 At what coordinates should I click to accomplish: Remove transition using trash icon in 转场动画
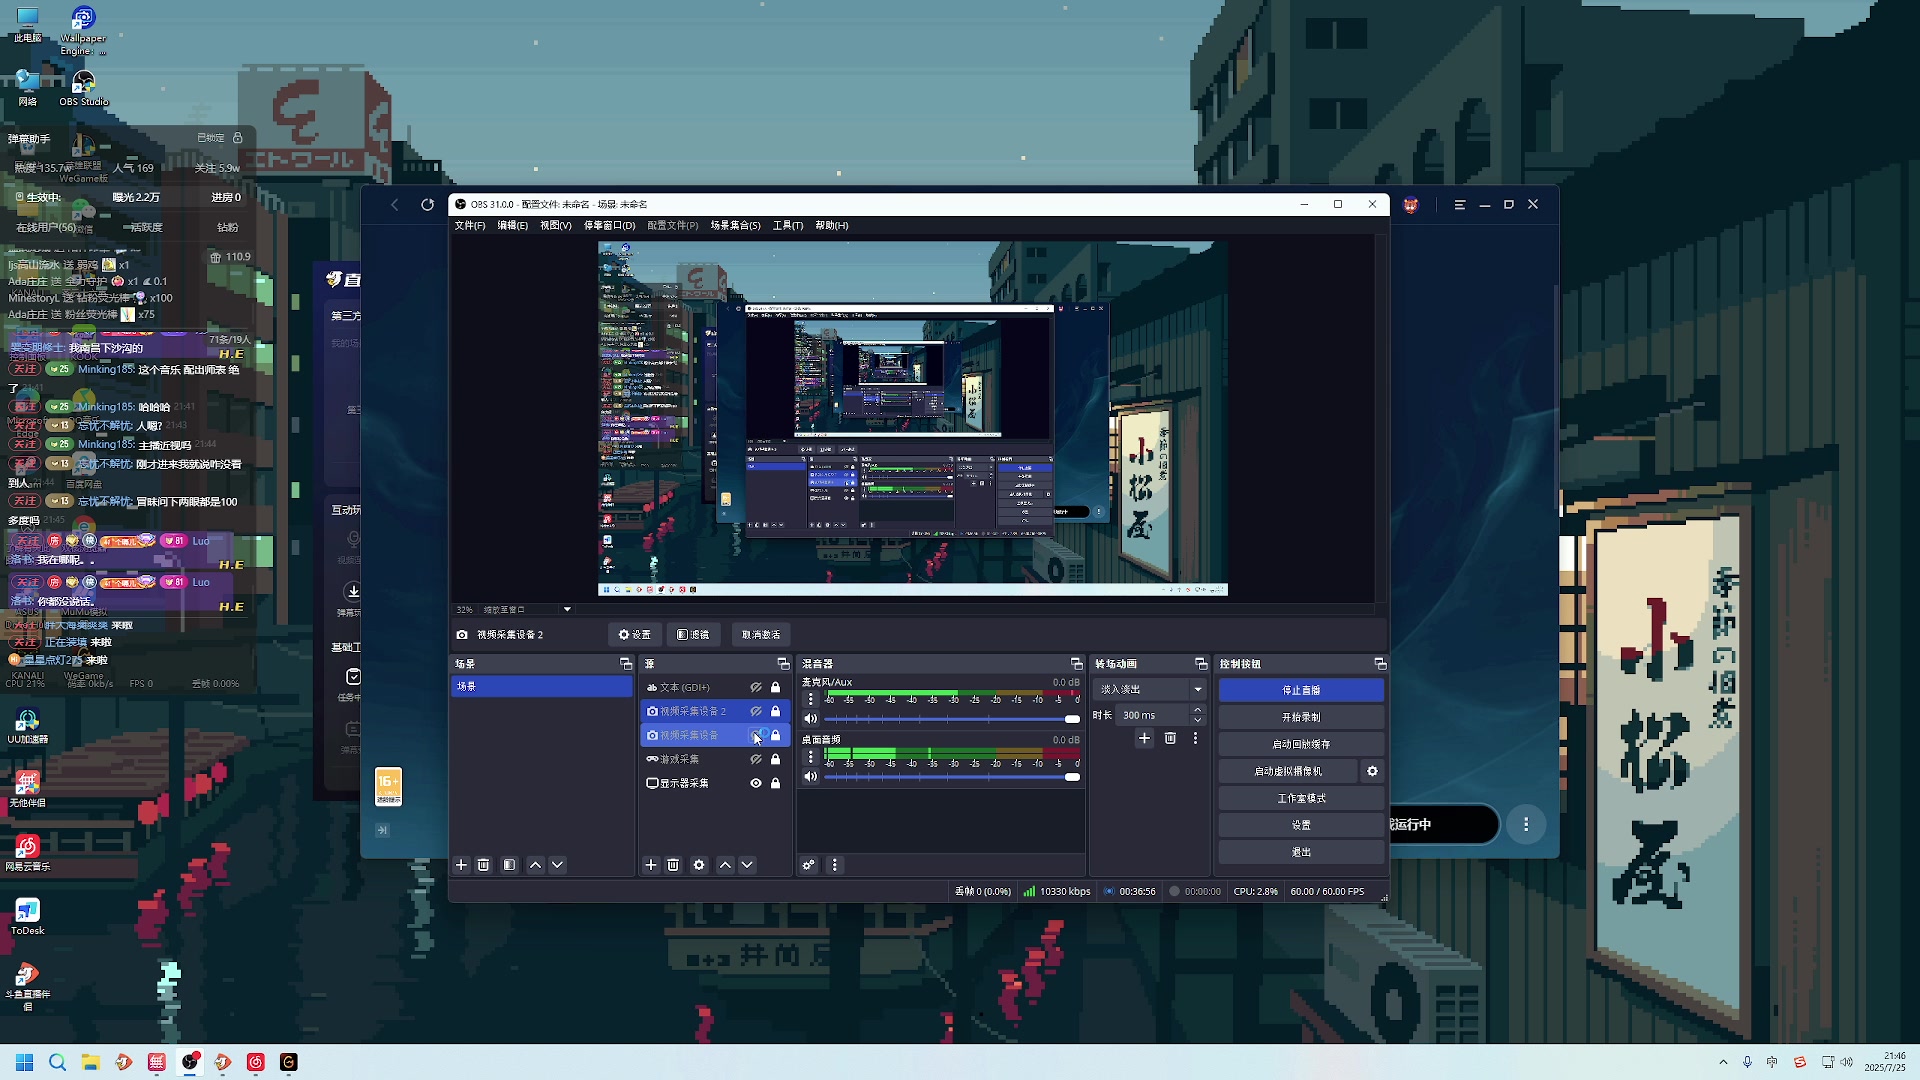click(x=1170, y=738)
